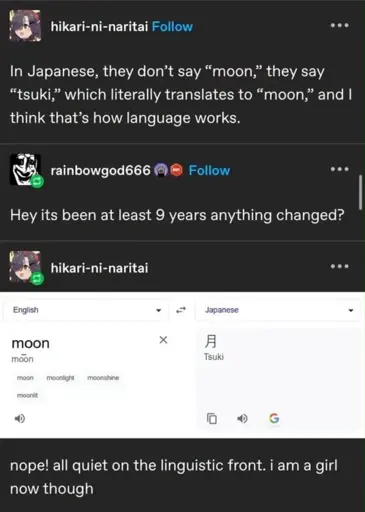Click the Google search icon under translation
Viewport: 365px width, 512px height.
274,418
